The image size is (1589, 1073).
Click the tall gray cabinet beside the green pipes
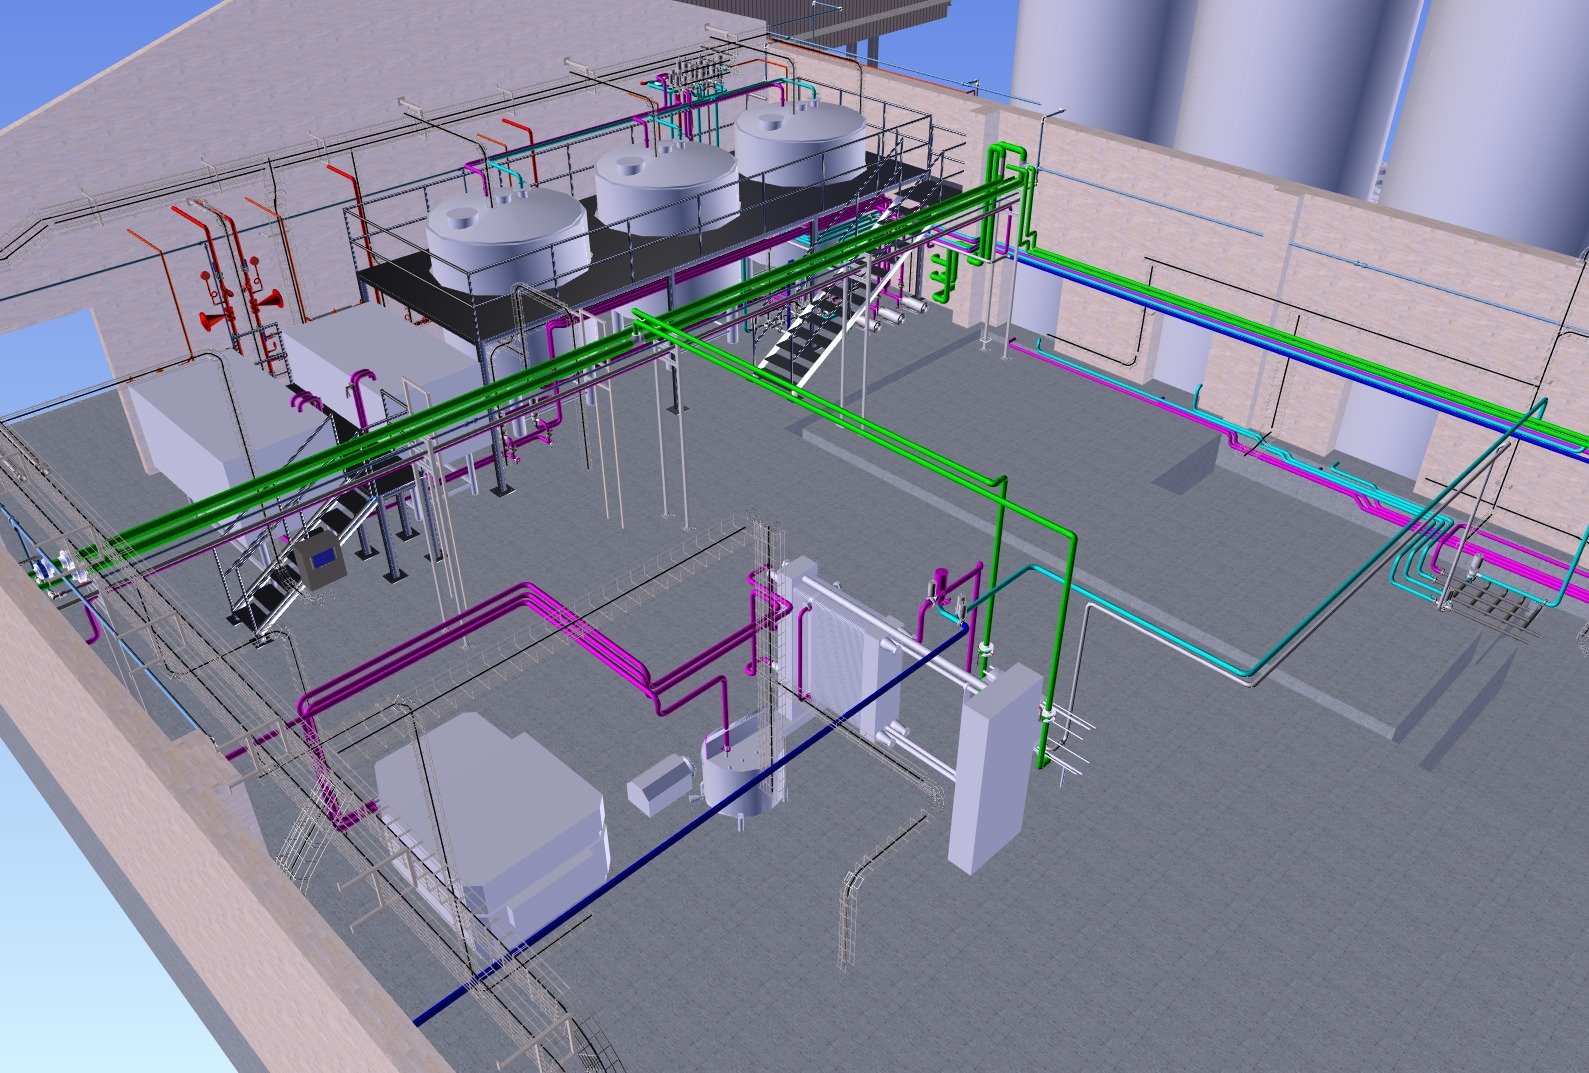click(x=990, y=765)
